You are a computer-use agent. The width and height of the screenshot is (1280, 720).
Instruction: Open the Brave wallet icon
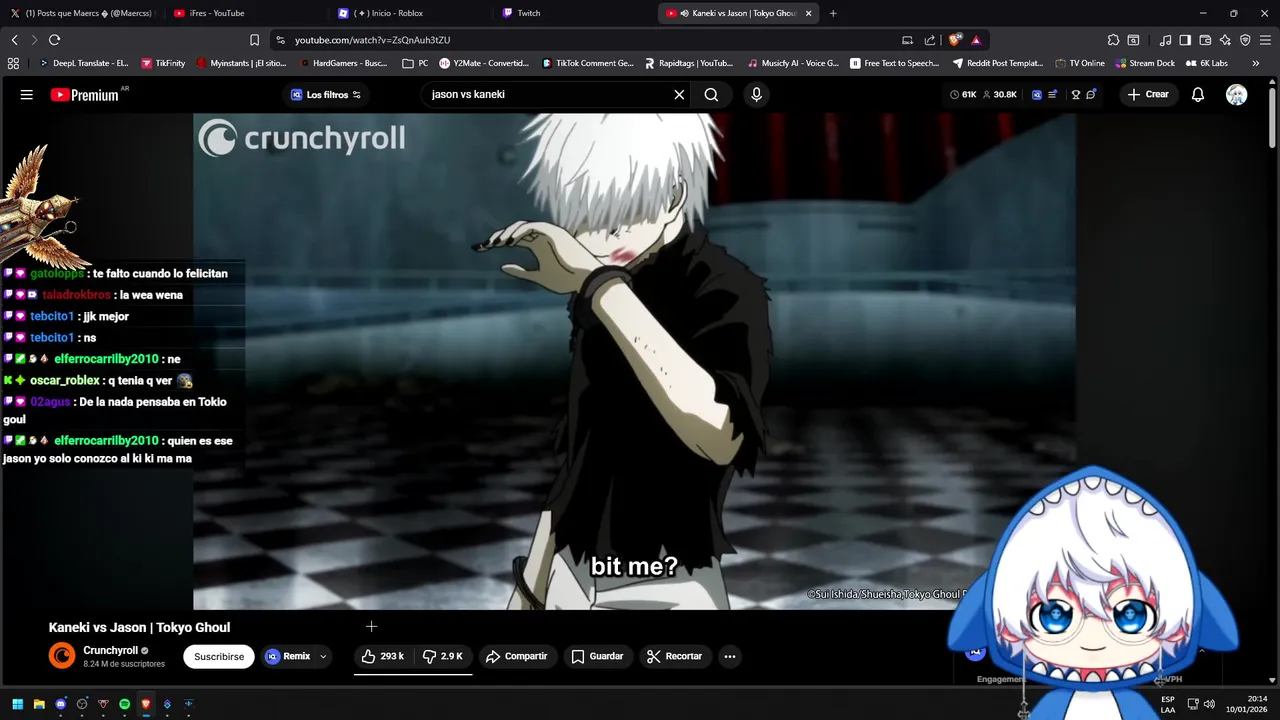1205,40
